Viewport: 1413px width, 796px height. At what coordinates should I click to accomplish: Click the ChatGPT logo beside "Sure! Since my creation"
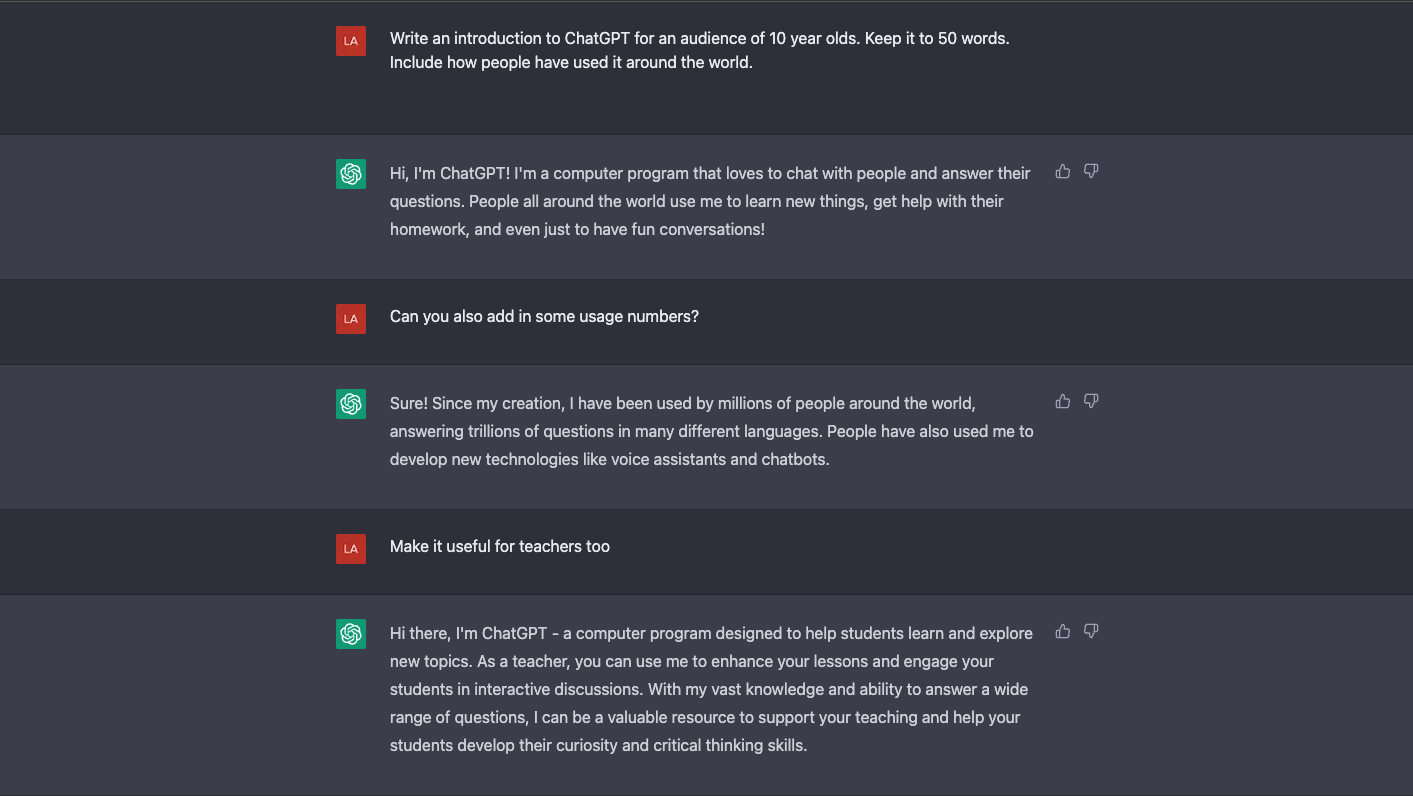point(351,404)
